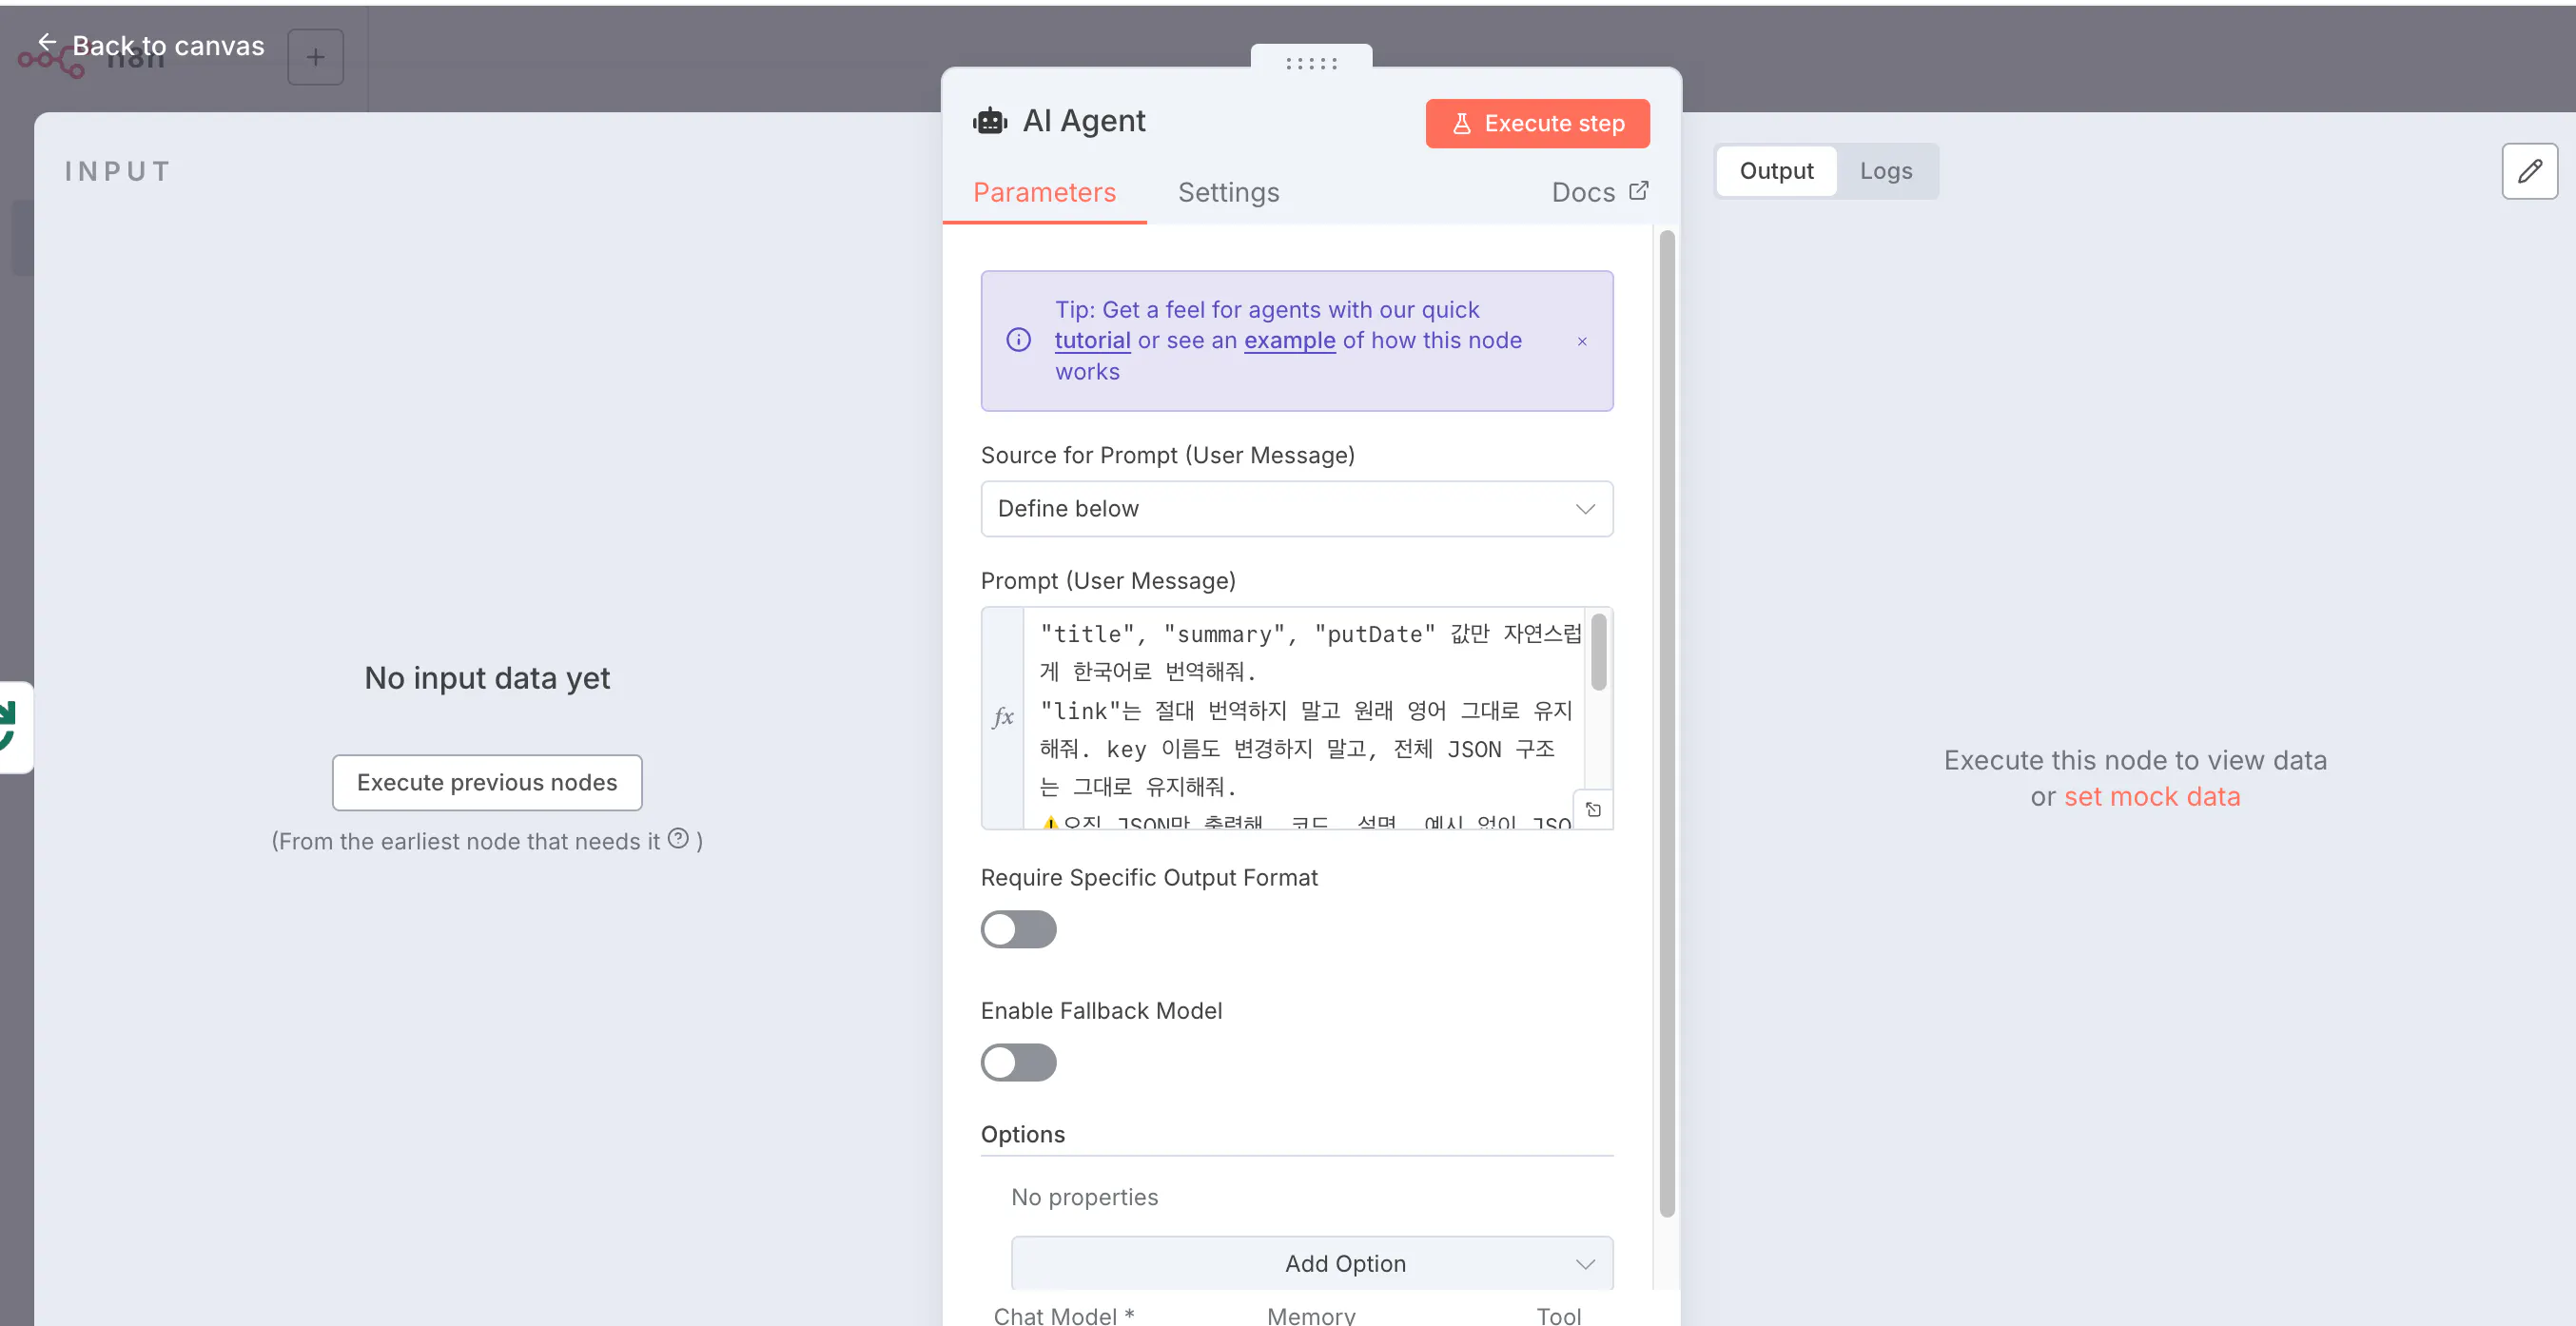Click inside the Prompt (User Message) text field
The height and width of the screenshot is (1326, 2576).
1304,717
